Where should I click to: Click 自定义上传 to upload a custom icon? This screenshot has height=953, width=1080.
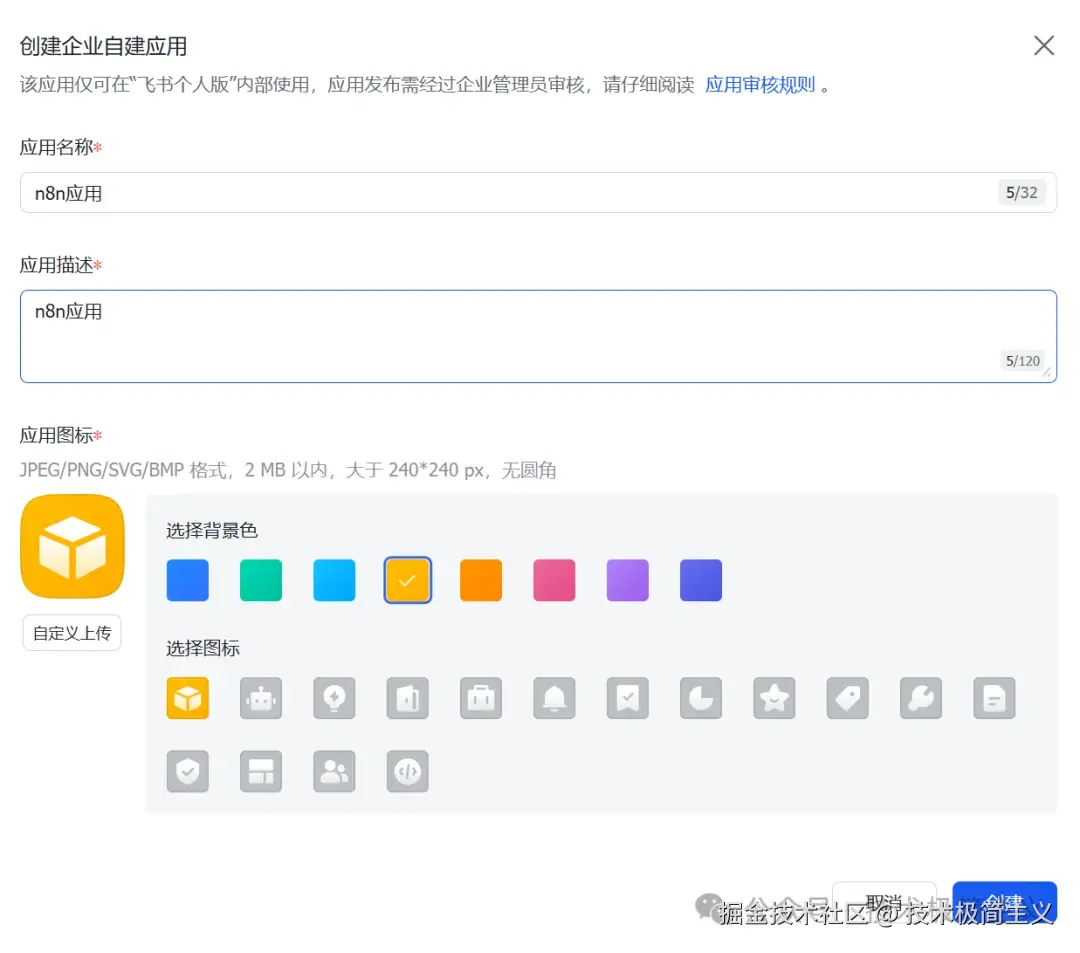click(x=71, y=632)
